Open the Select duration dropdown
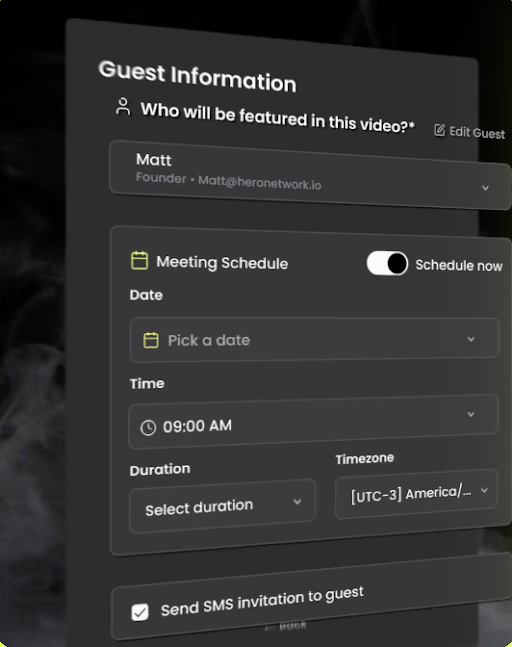The width and height of the screenshot is (512, 647). pos(223,506)
